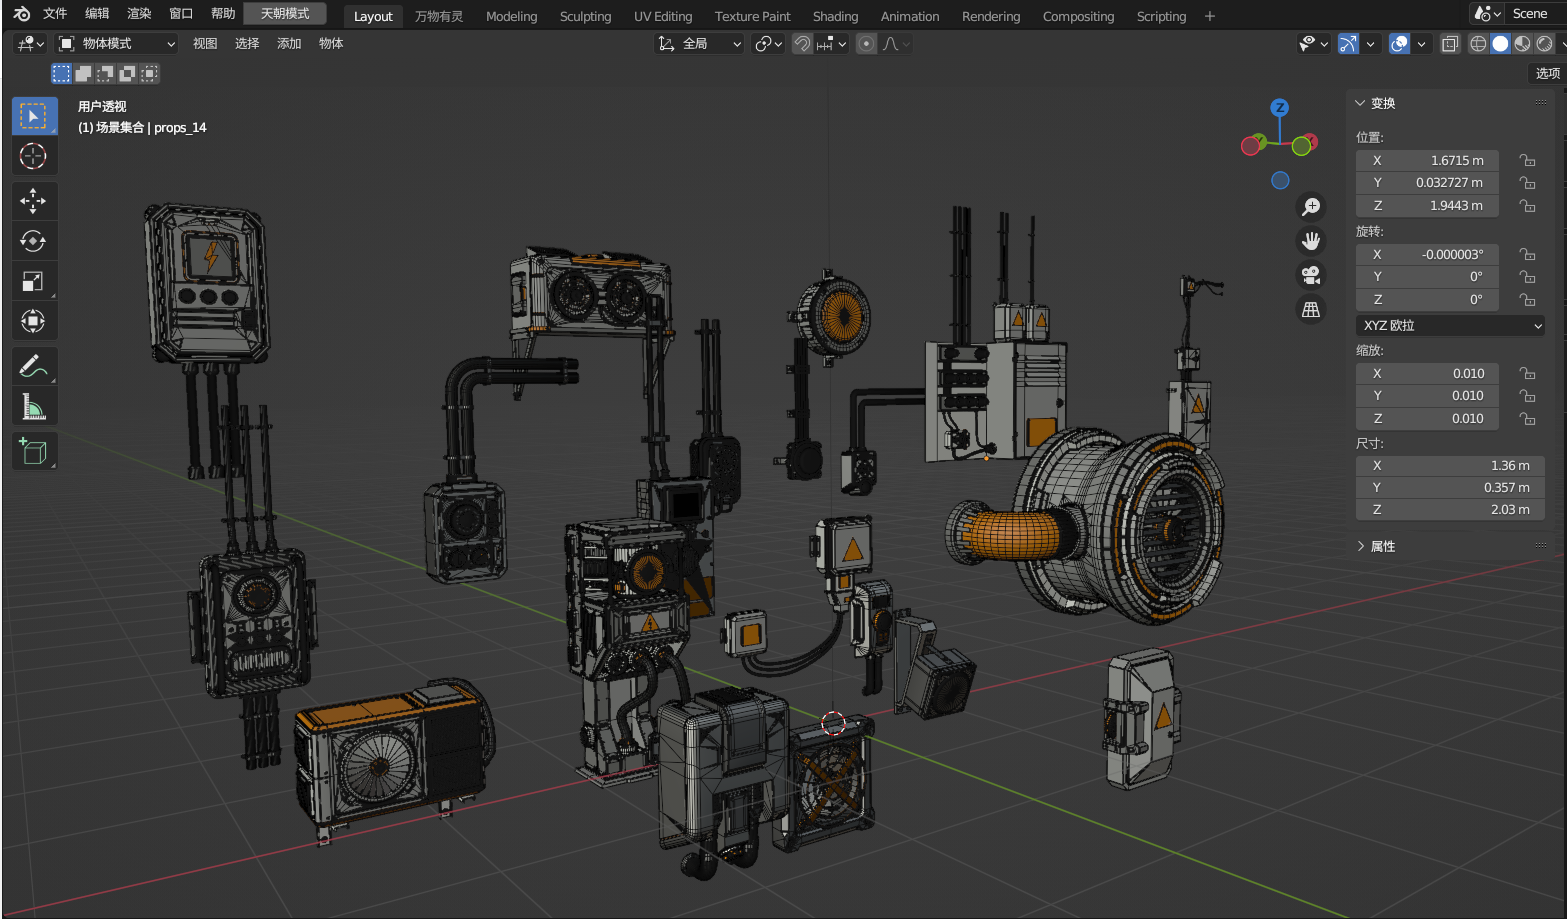Click the Y position input field

(x=1427, y=182)
